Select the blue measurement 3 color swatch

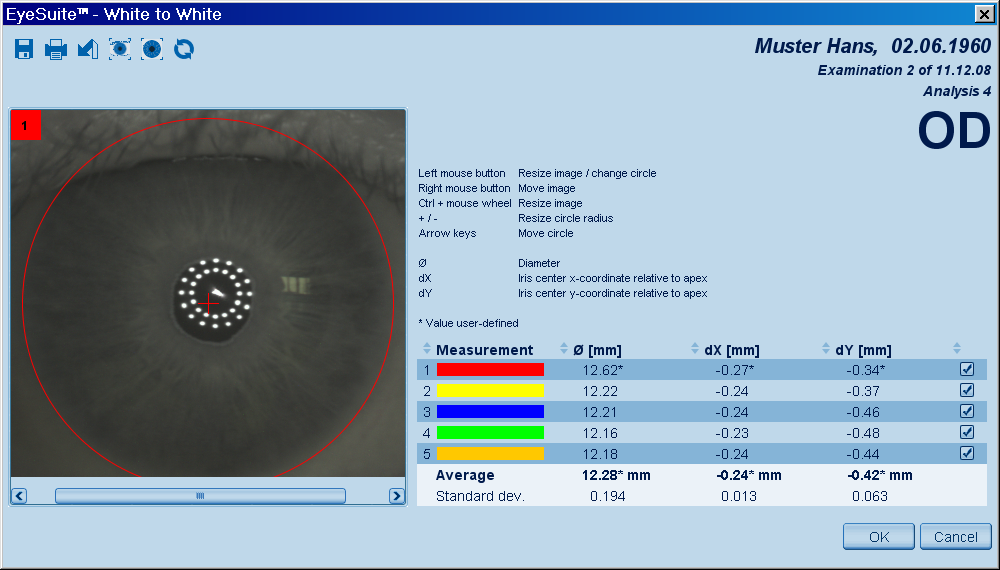tap(490, 411)
